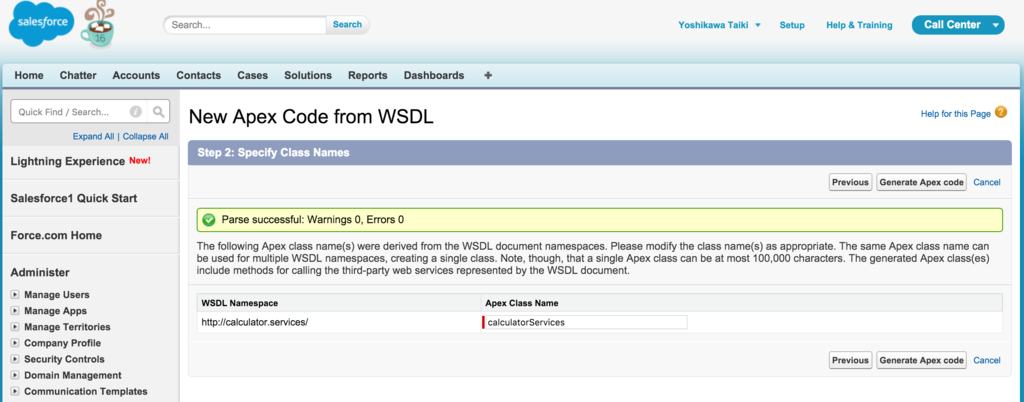Open Help for this Page link
The image size is (1024, 402).
(955, 114)
